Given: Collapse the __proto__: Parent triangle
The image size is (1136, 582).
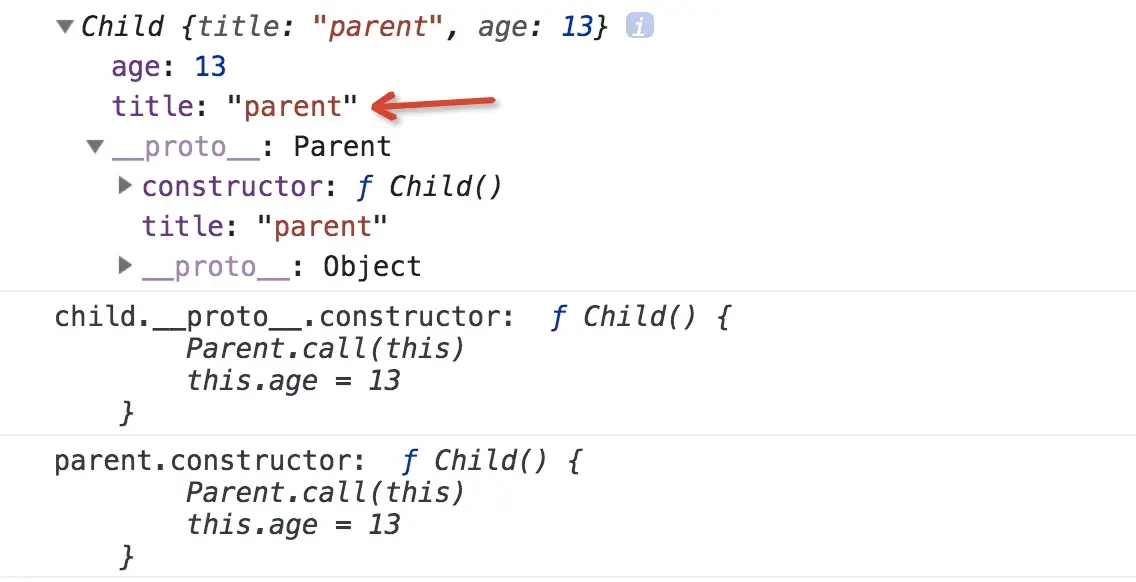Looking at the screenshot, I should click(95, 147).
